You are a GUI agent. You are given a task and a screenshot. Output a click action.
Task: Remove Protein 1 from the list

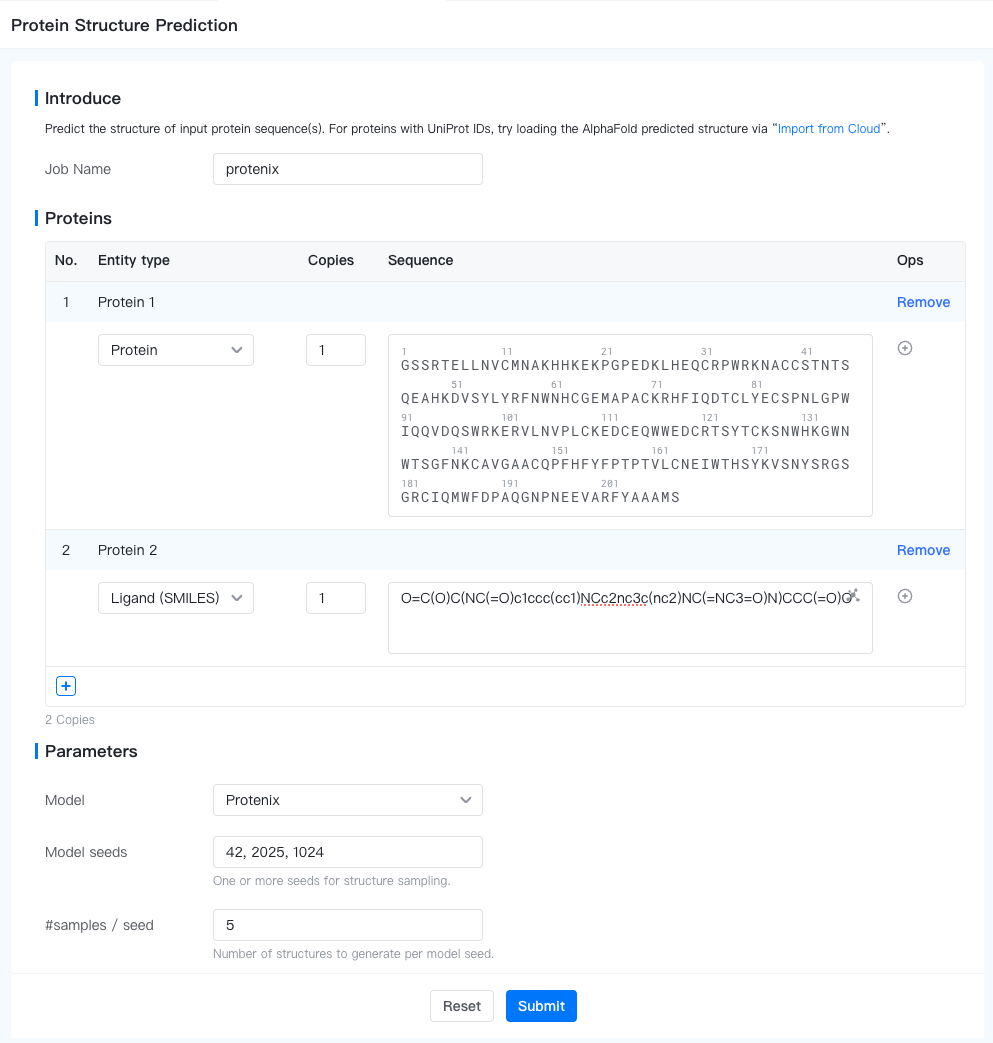[923, 302]
